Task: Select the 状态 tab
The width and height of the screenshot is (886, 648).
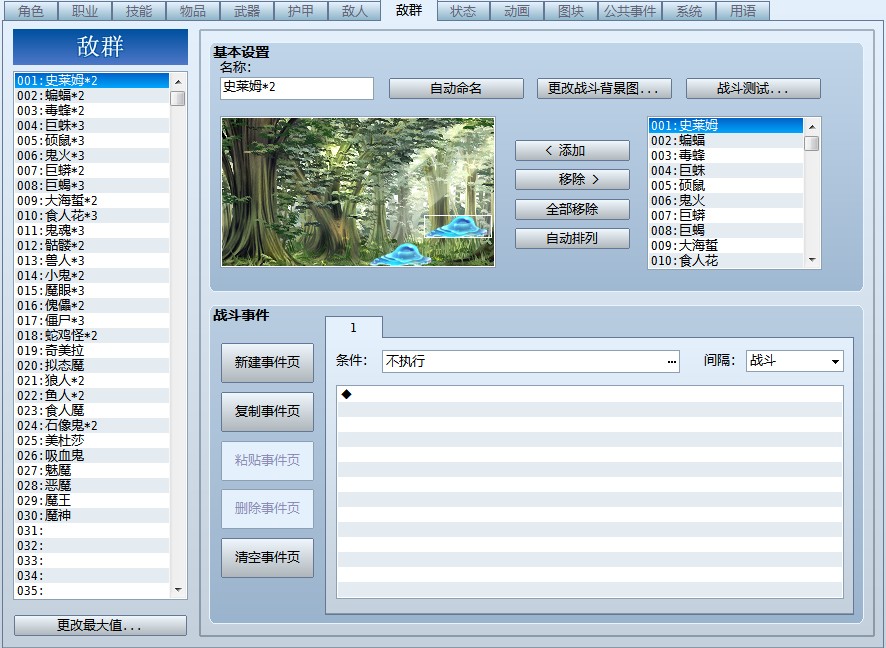Action: [x=463, y=11]
